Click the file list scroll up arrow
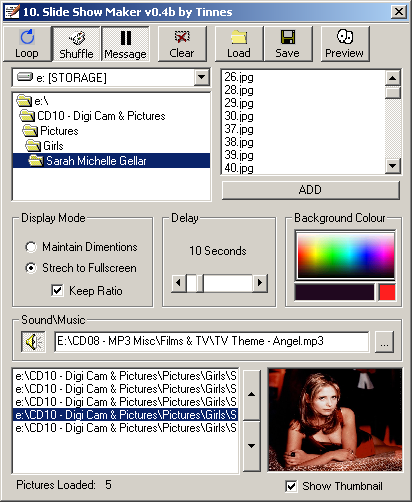This screenshot has width=412, height=502. pos(393,78)
